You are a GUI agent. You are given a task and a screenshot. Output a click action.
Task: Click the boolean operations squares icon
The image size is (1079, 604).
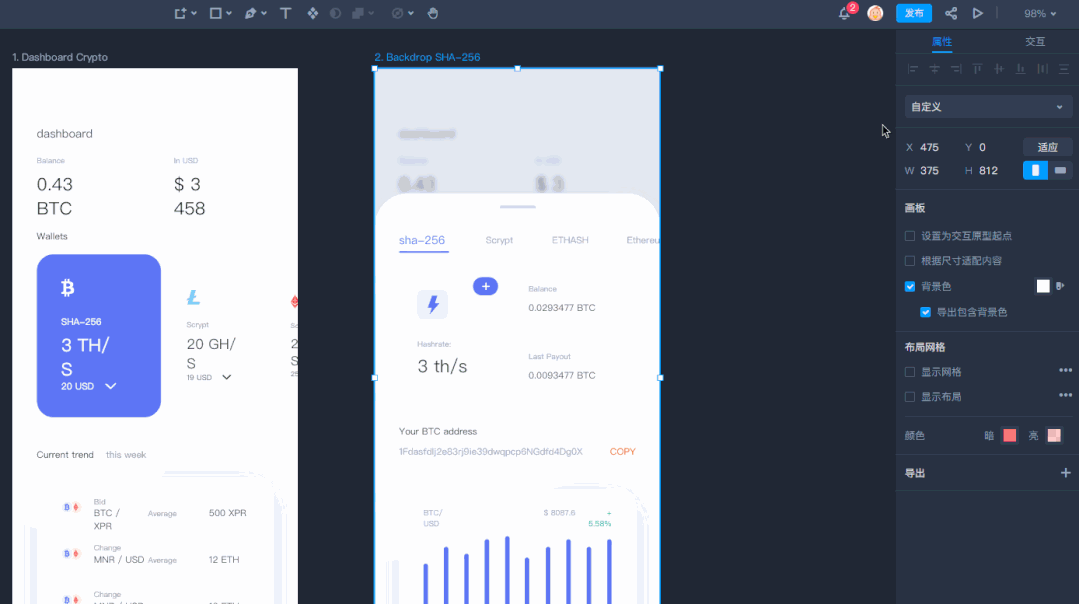pyautogui.click(x=358, y=13)
